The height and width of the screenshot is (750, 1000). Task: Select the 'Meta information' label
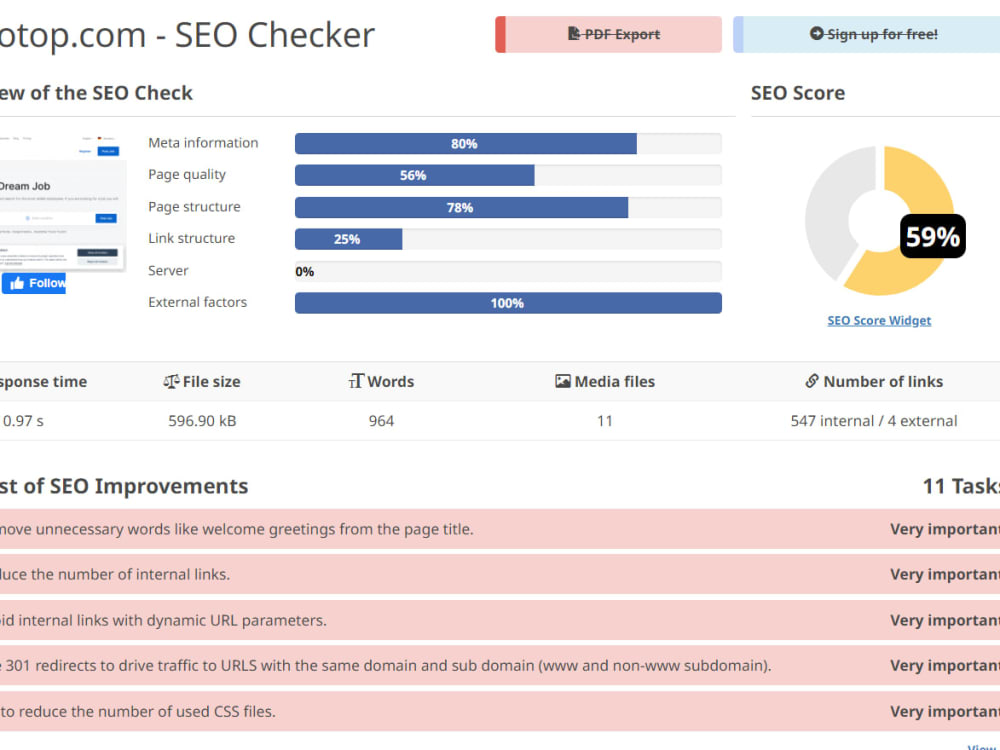[x=203, y=143]
